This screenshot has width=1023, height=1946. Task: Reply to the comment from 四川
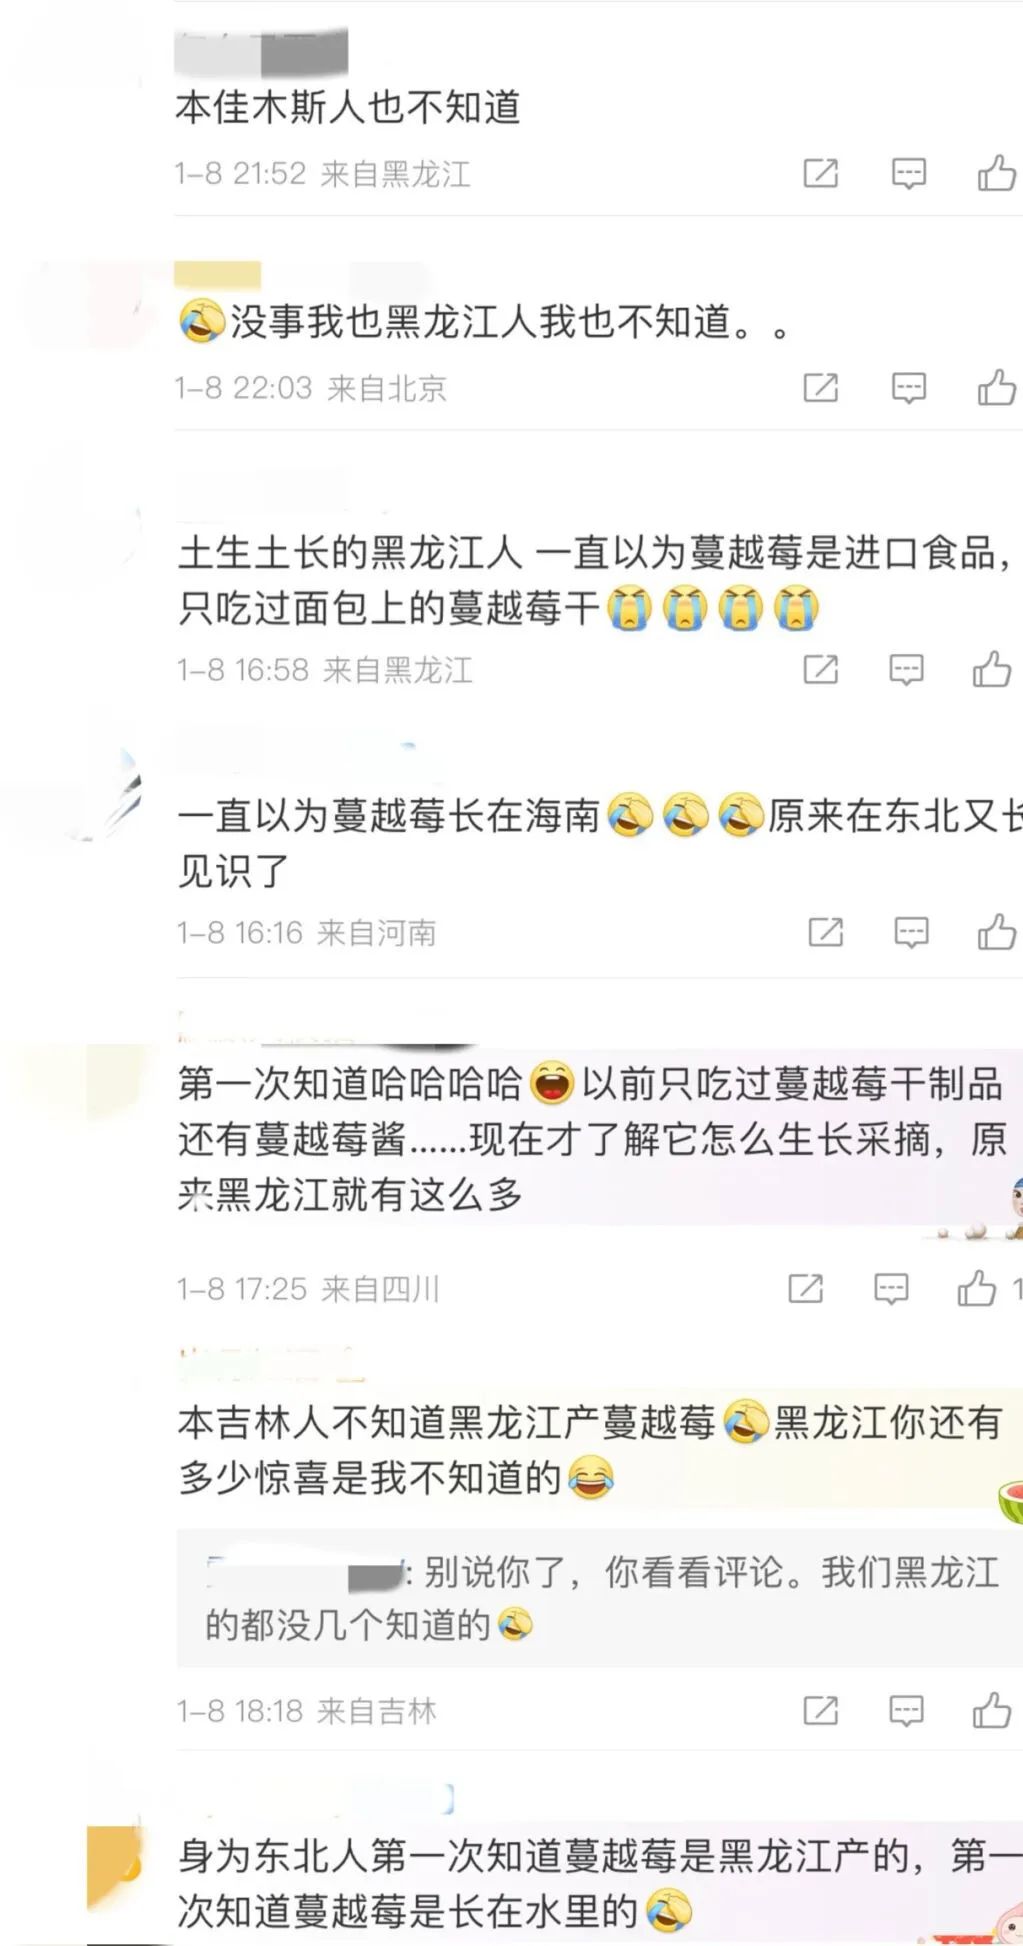[891, 1289]
